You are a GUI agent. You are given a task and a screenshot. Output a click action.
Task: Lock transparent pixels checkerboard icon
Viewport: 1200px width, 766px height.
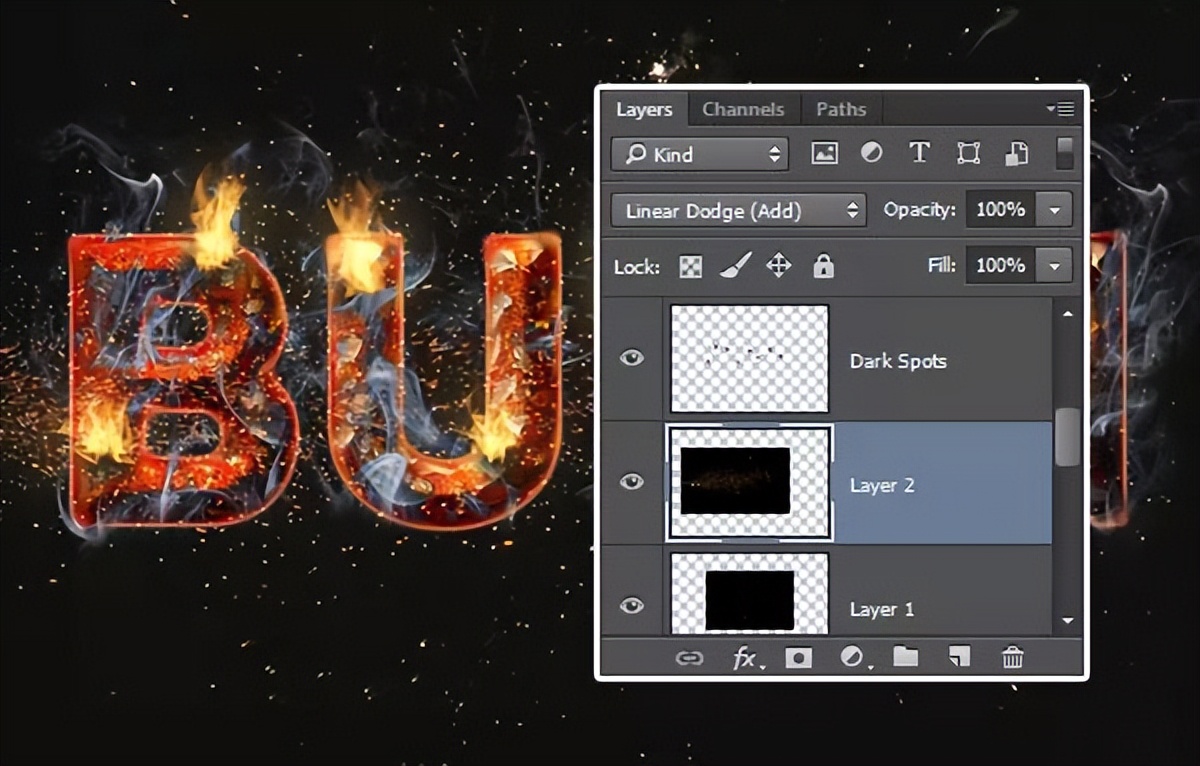point(691,267)
